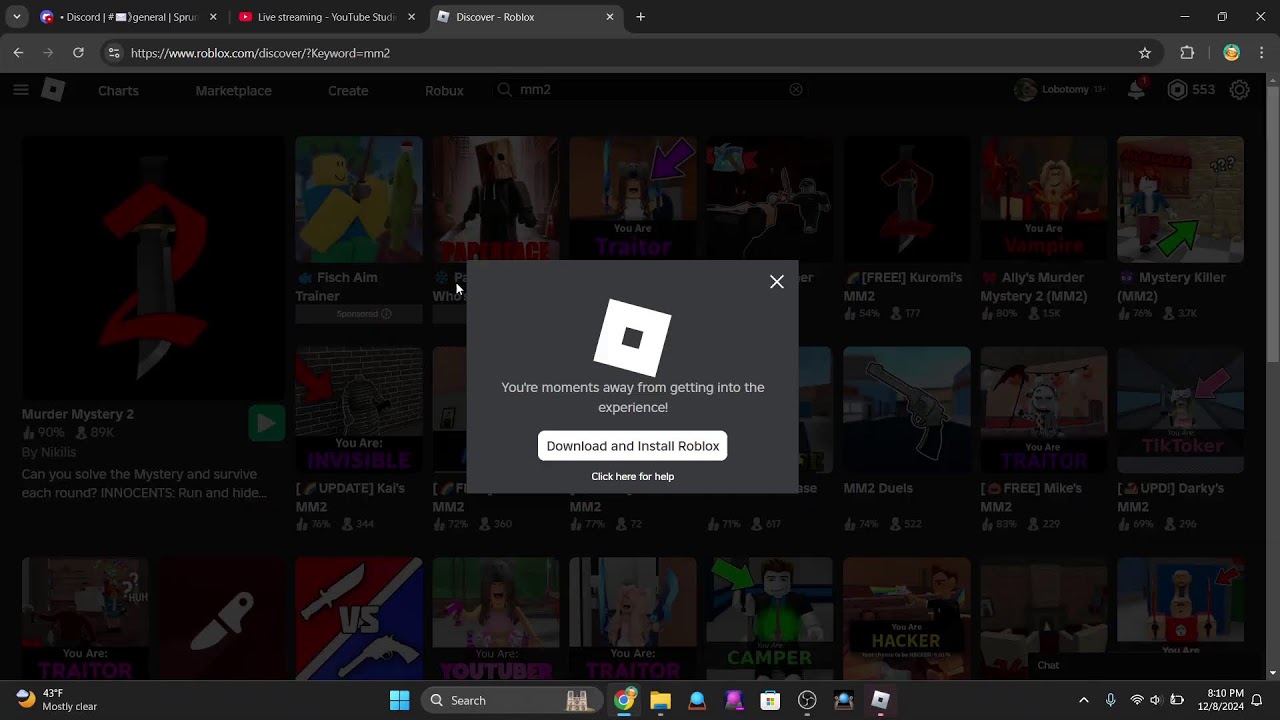Open the Windows notification bell
The height and width of the screenshot is (720, 1280).
pos(1258,700)
